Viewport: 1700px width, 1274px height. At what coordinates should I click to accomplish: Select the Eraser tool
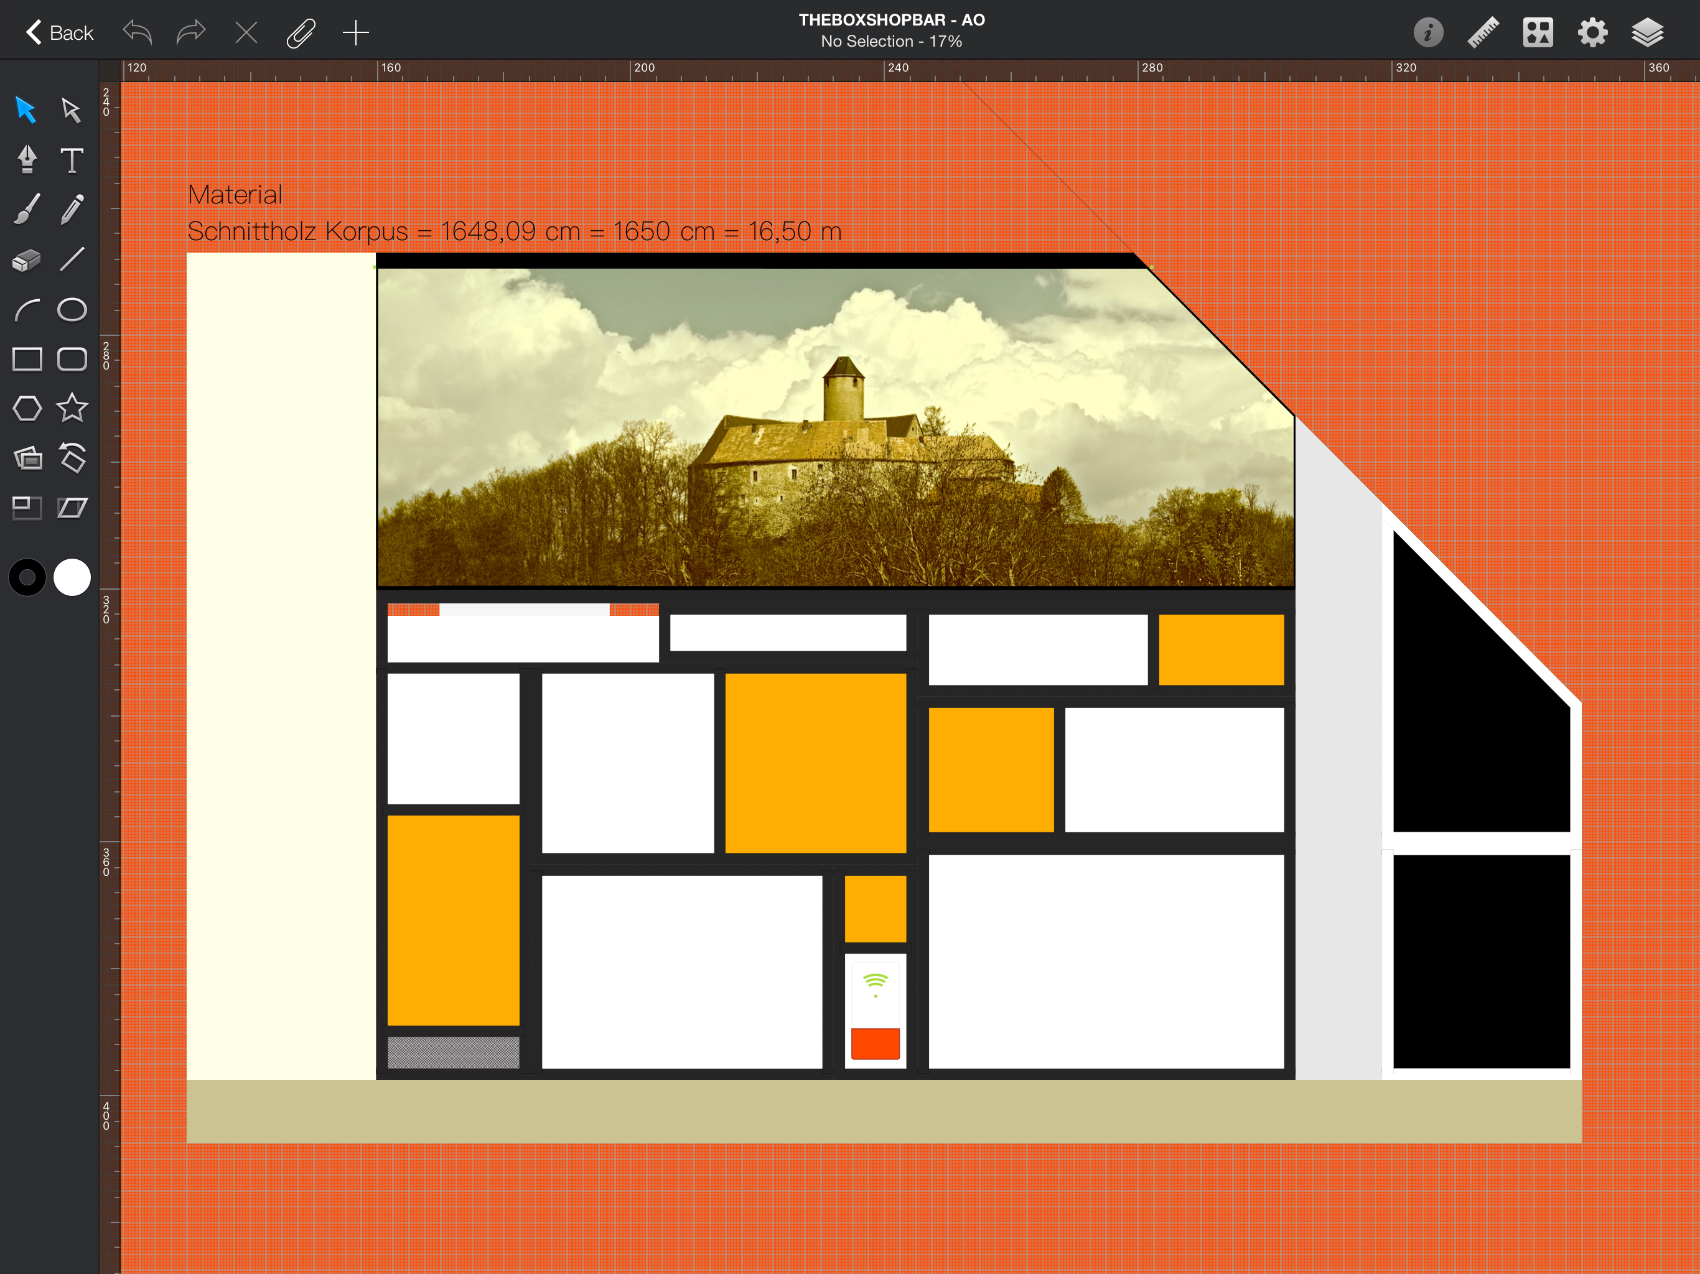pos(27,260)
